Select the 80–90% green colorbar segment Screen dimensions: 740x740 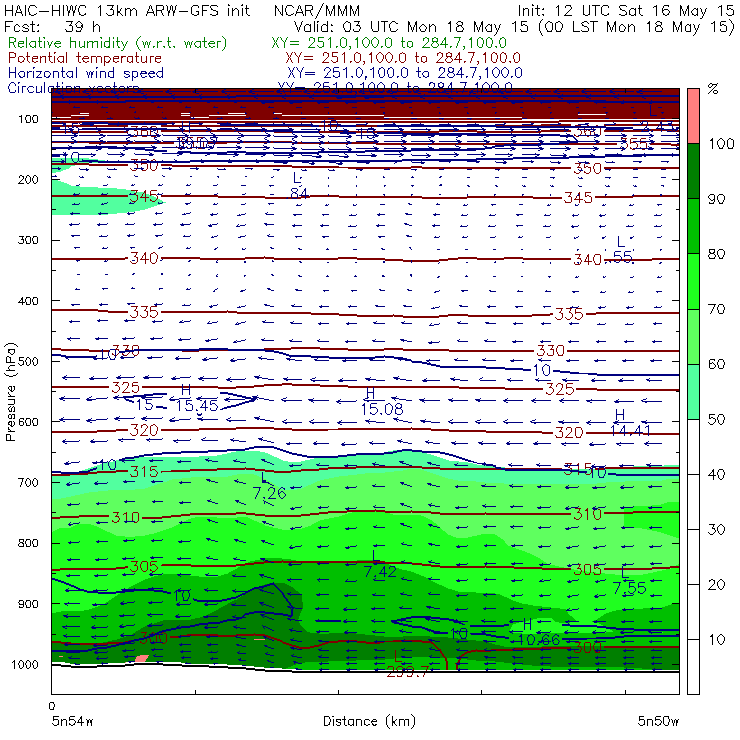pos(693,226)
